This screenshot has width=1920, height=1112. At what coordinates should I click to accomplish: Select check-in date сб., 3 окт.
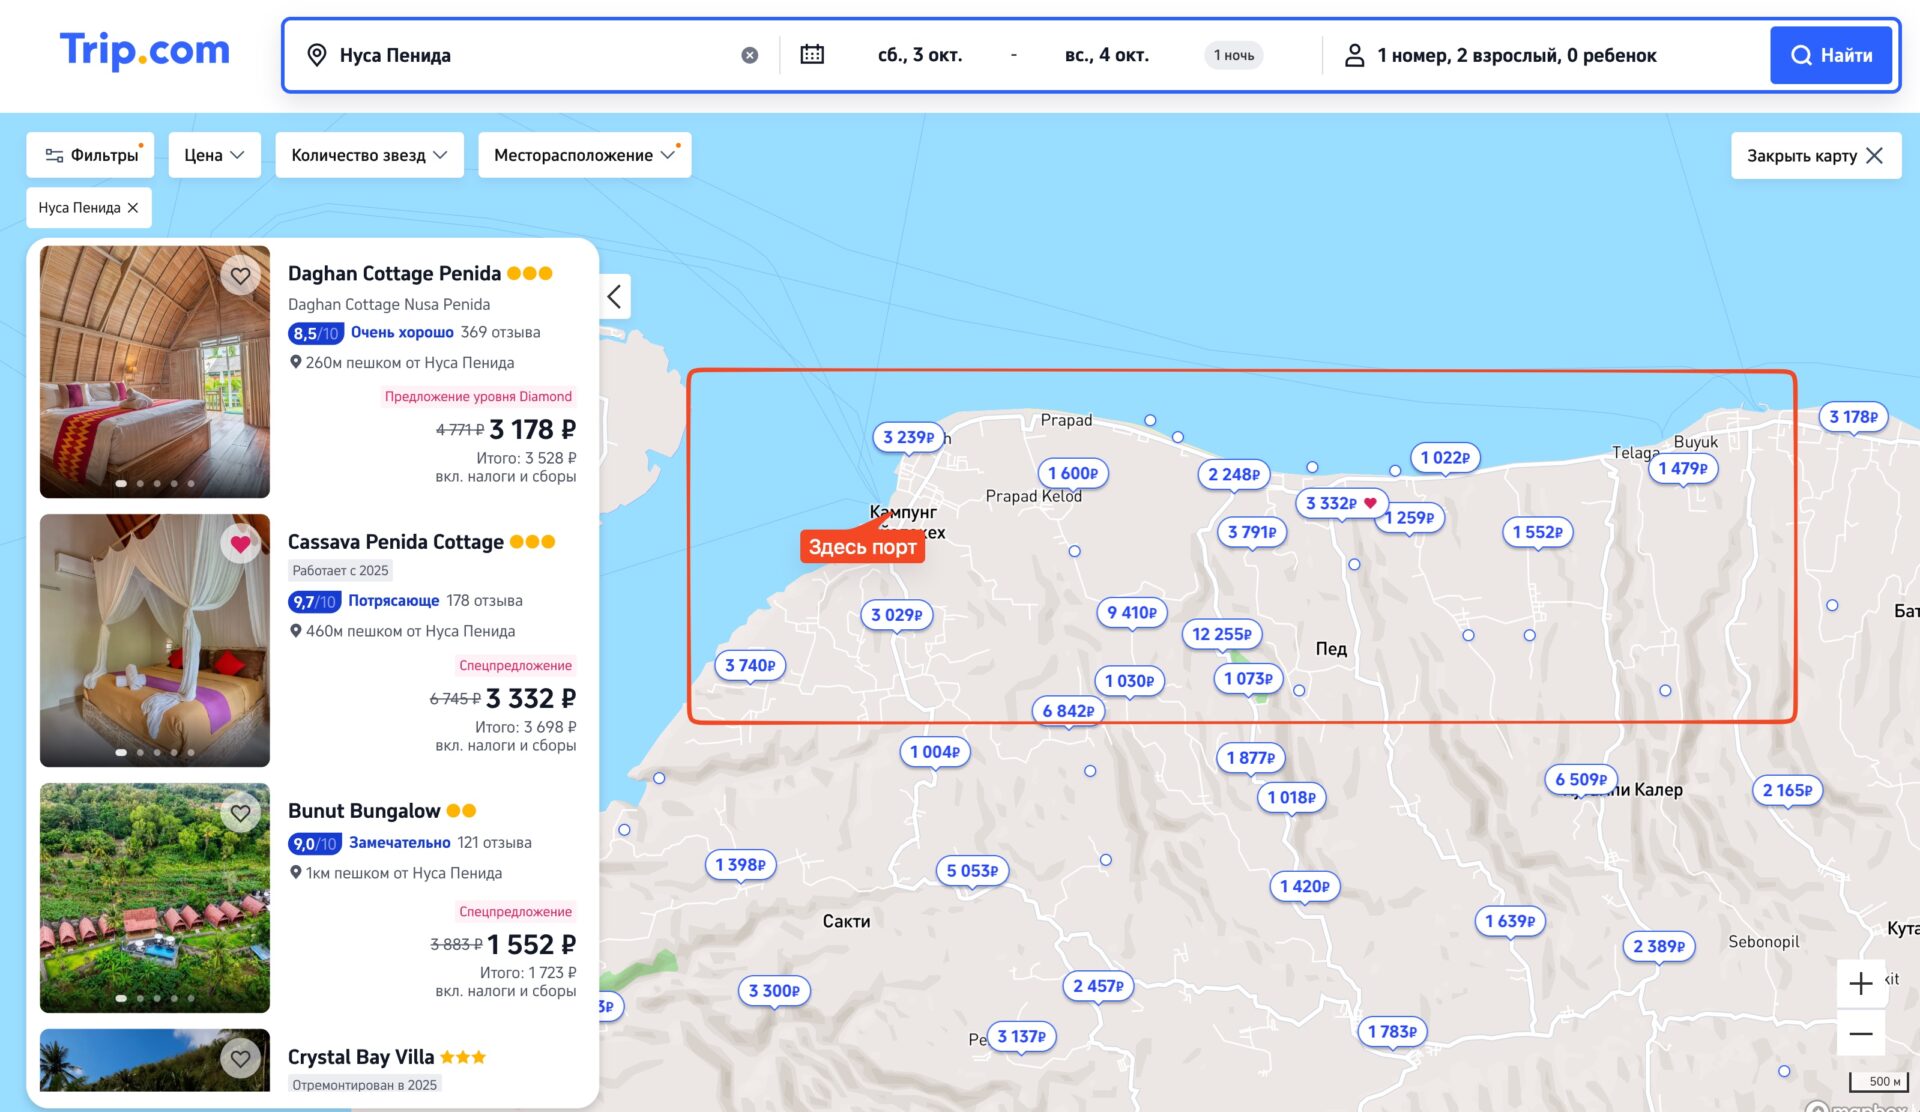pyautogui.click(x=919, y=55)
